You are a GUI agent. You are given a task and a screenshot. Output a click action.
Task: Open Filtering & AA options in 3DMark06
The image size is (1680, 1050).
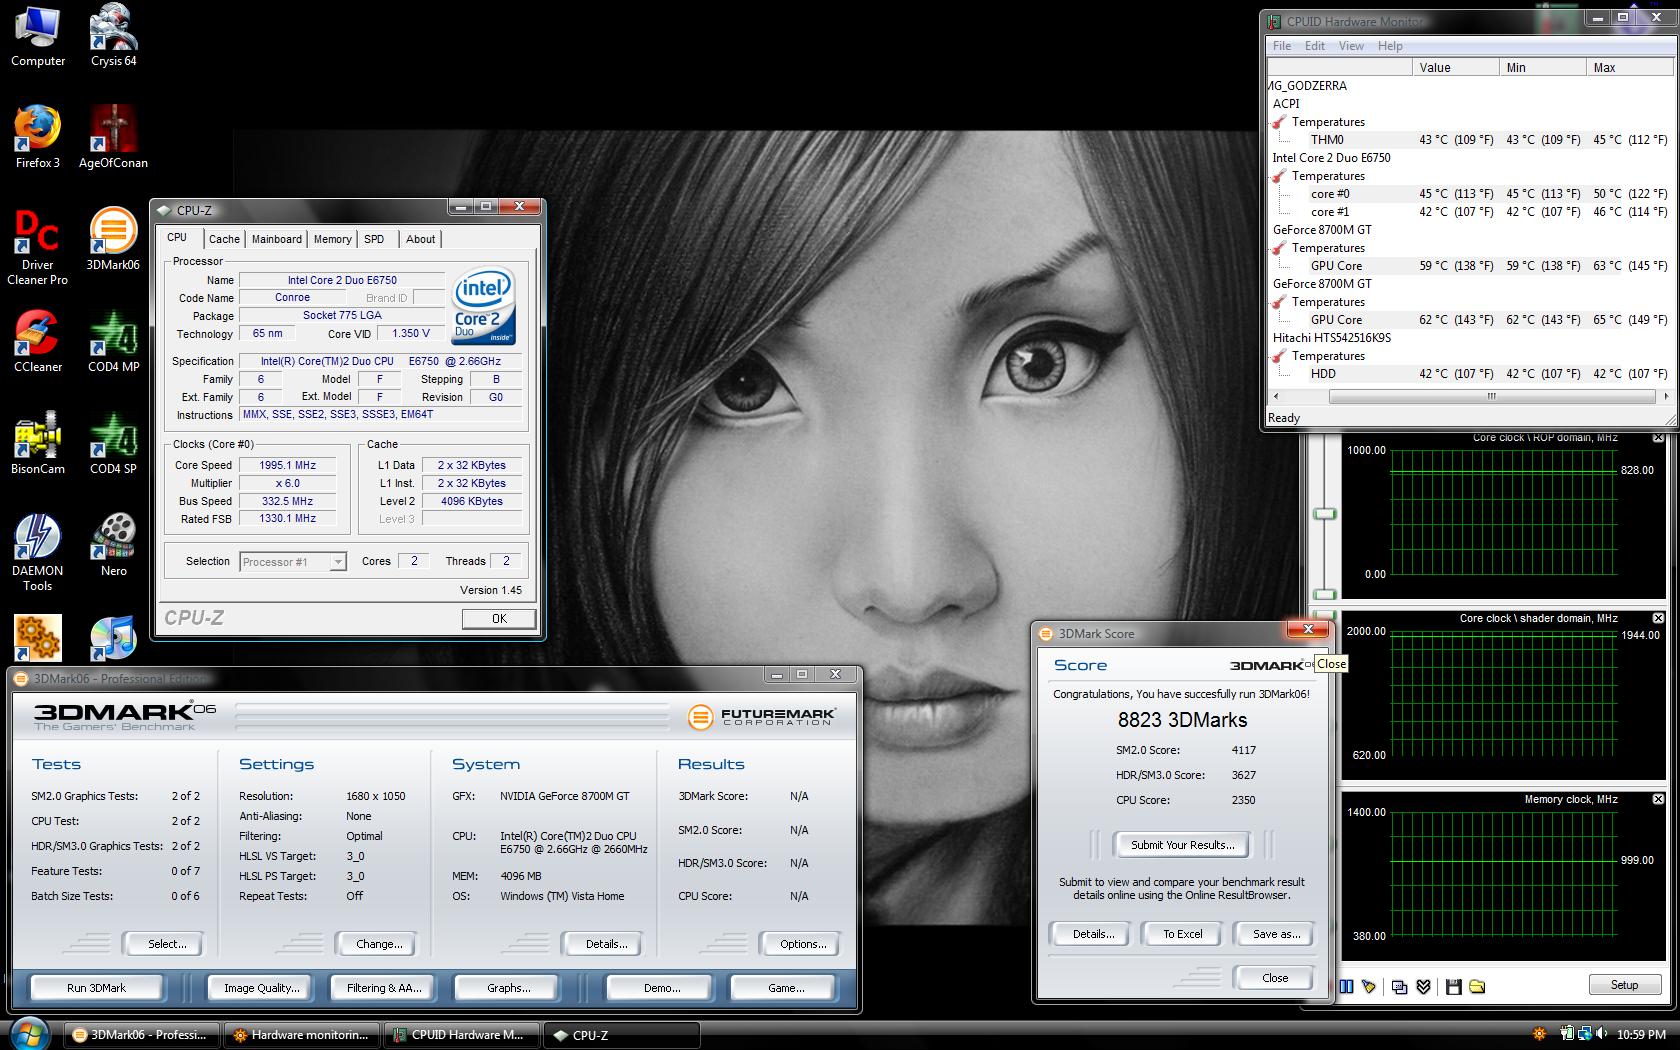pos(384,988)
